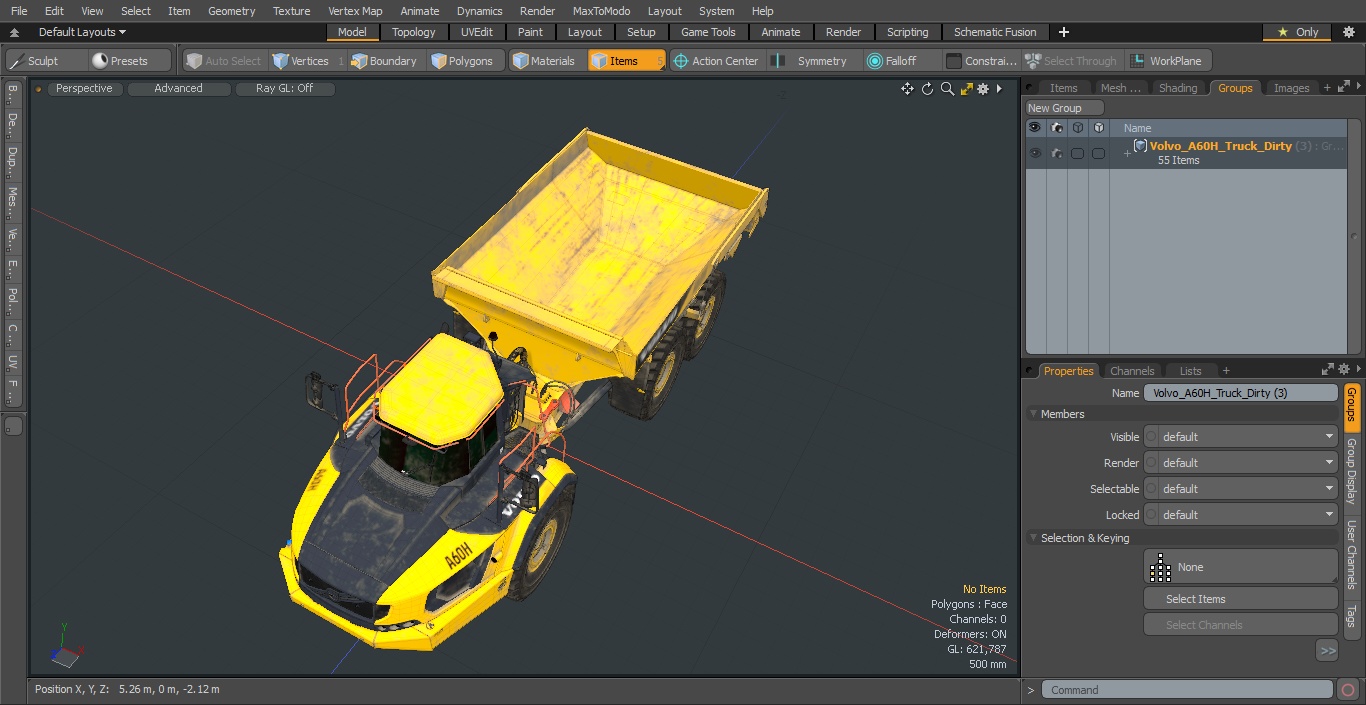Click the record circle beside Command field
The image size is (1366, 705).
coord(1347,690)
